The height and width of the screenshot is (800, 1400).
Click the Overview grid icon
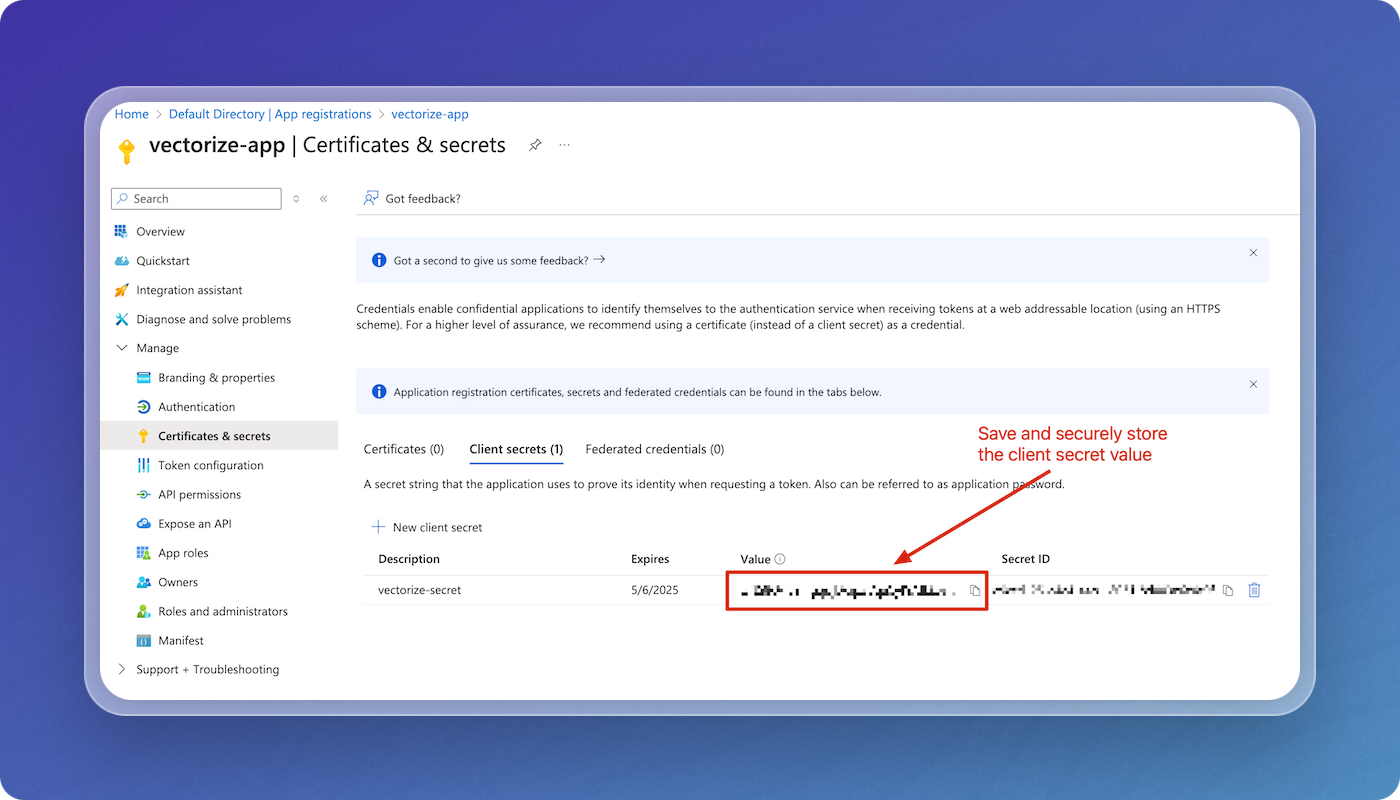click(121, 231)
